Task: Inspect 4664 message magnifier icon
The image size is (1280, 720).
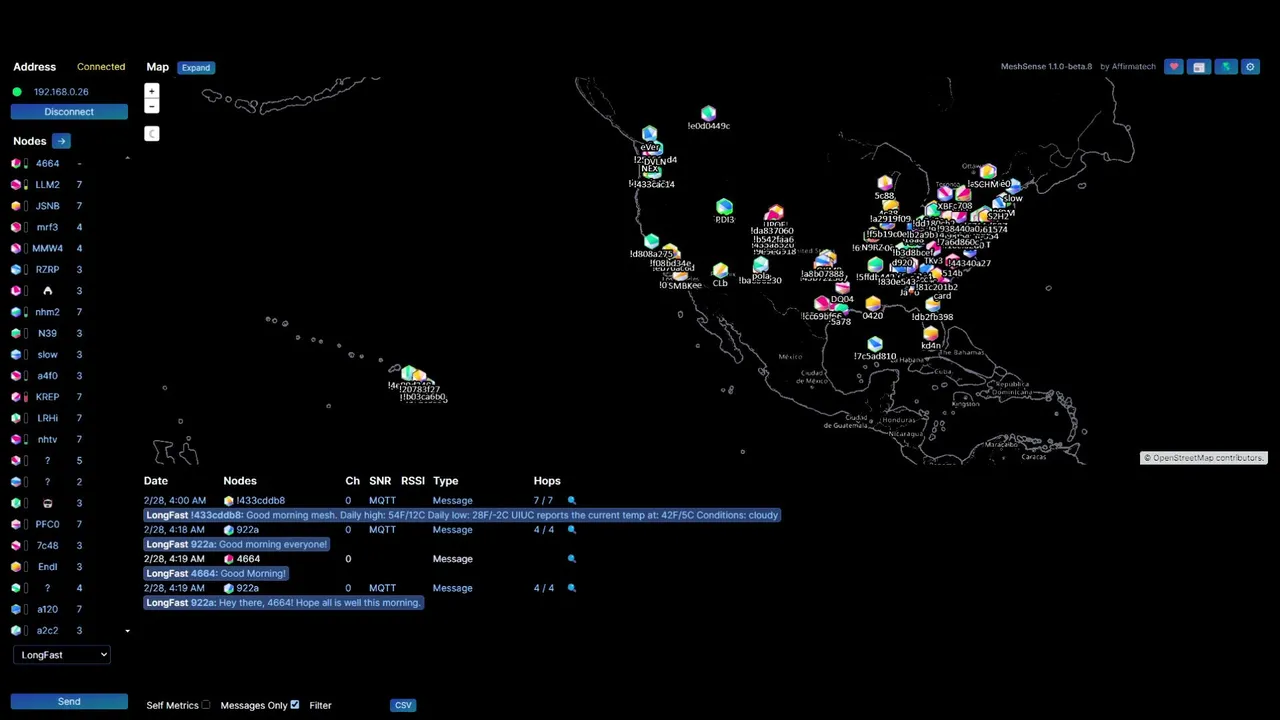Action: pos(572,559)
